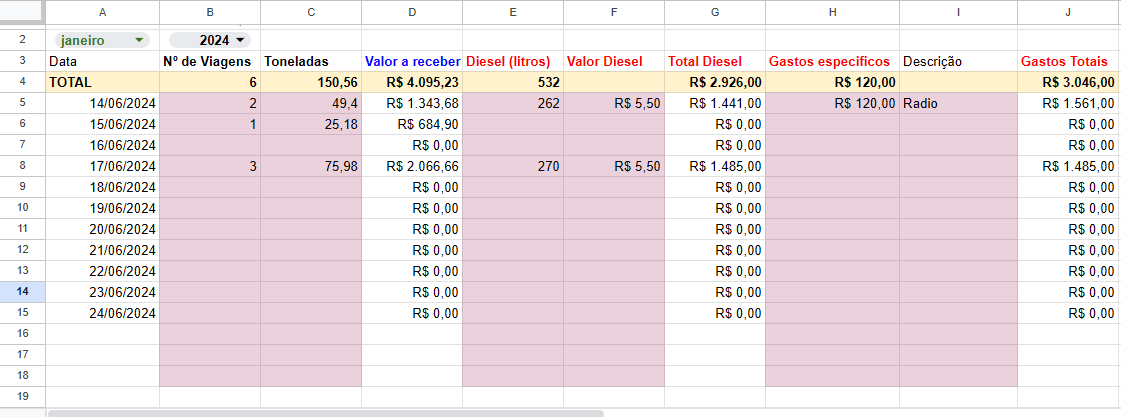1121x417 pixels.
Task: Select column E header
Action: click(x=513, y=11)
